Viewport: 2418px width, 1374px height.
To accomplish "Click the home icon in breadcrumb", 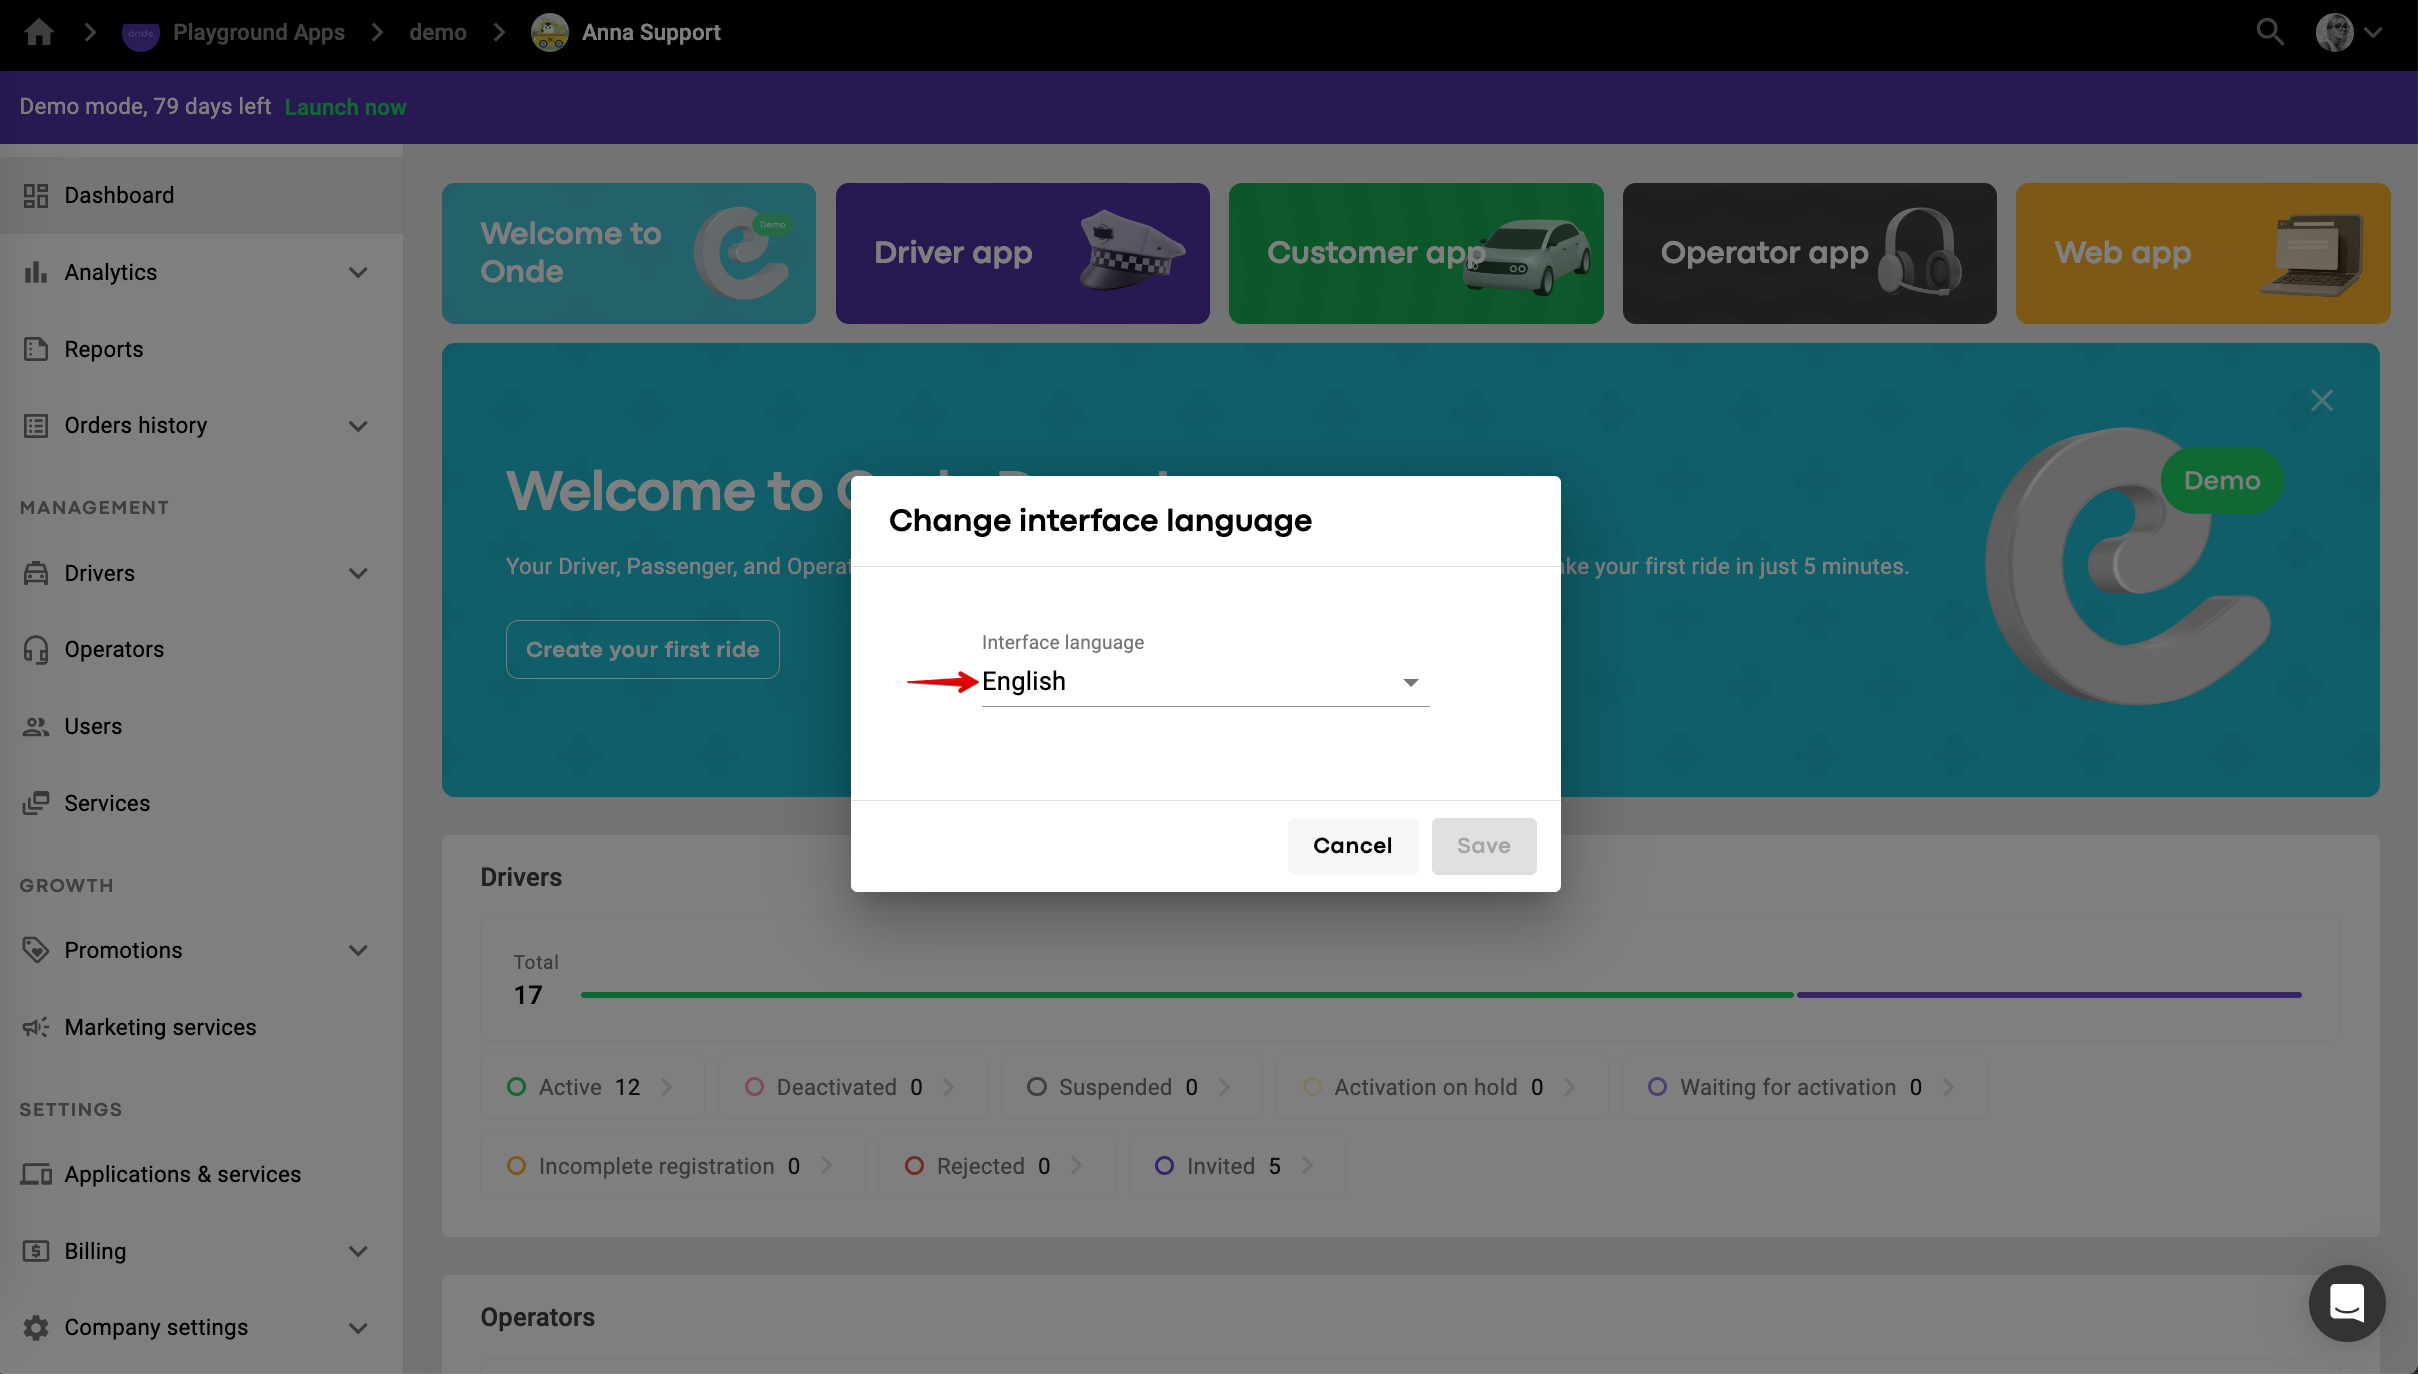I will tap(39, 32).
